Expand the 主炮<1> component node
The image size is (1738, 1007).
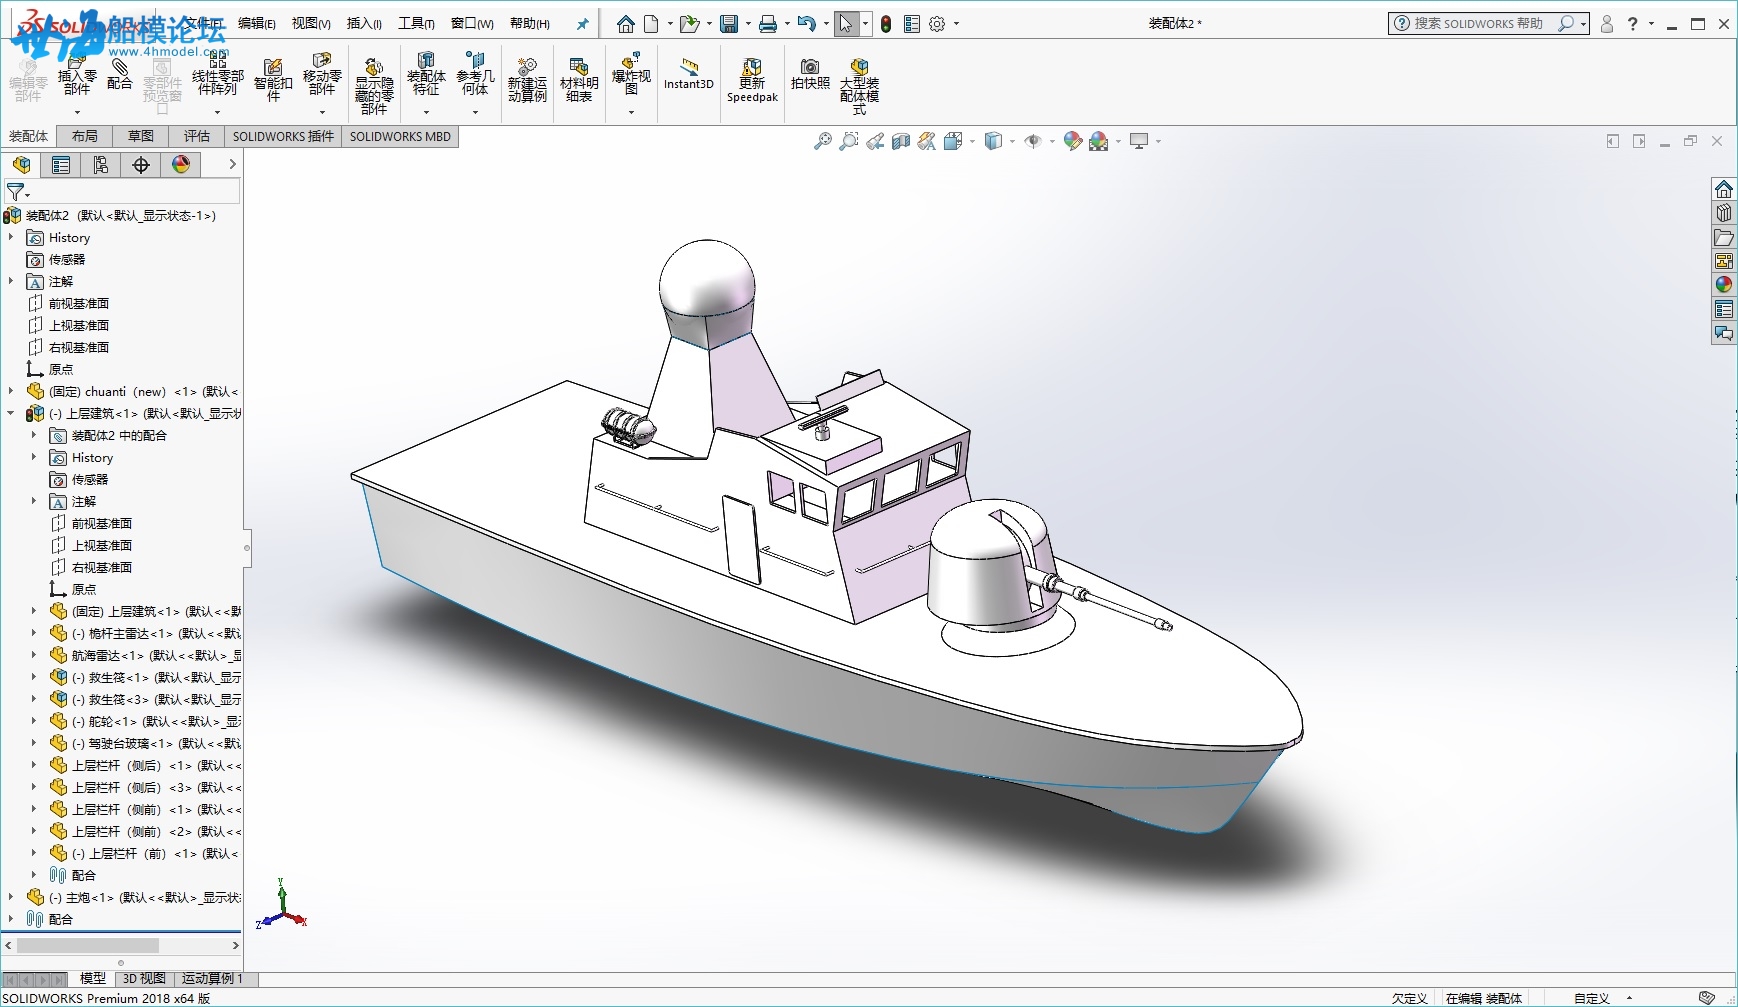tap(11, 897)
